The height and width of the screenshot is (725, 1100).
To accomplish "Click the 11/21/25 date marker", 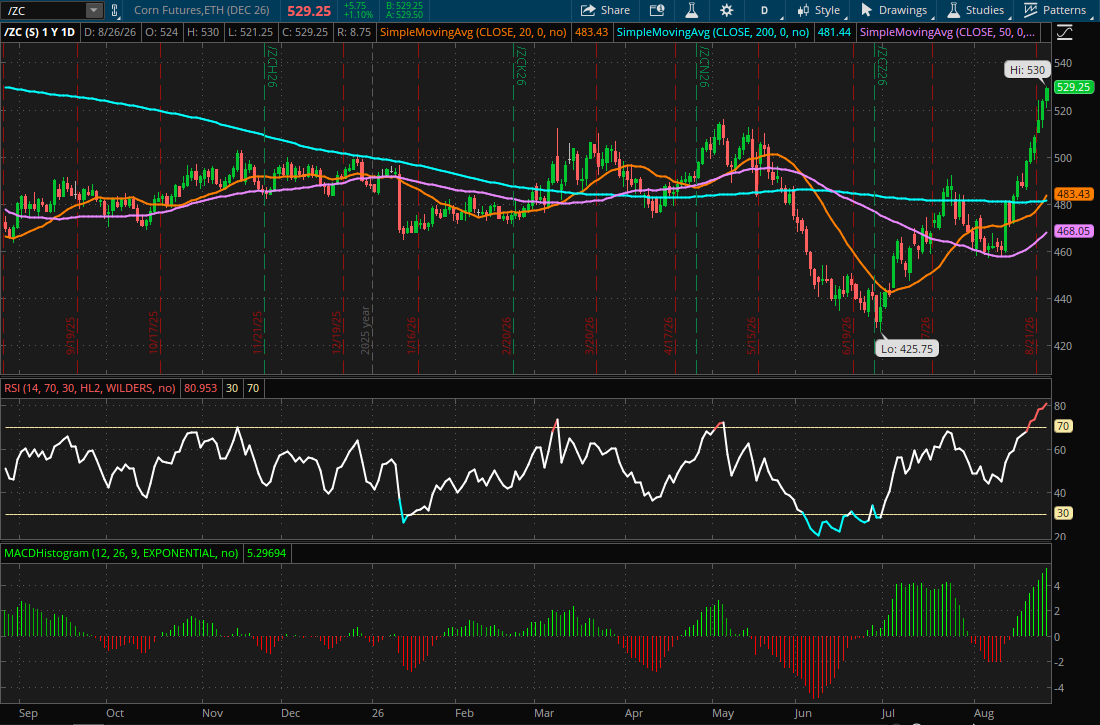I will (257, 333).
